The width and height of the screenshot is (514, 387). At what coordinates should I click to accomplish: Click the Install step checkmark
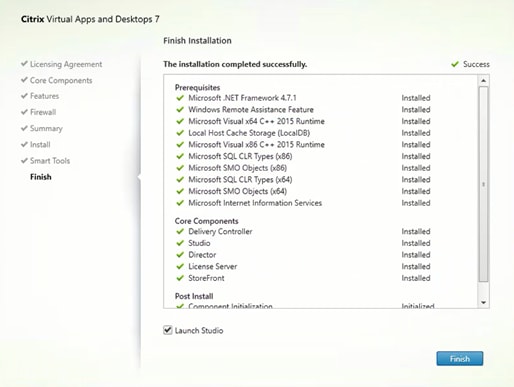(24, 144)
